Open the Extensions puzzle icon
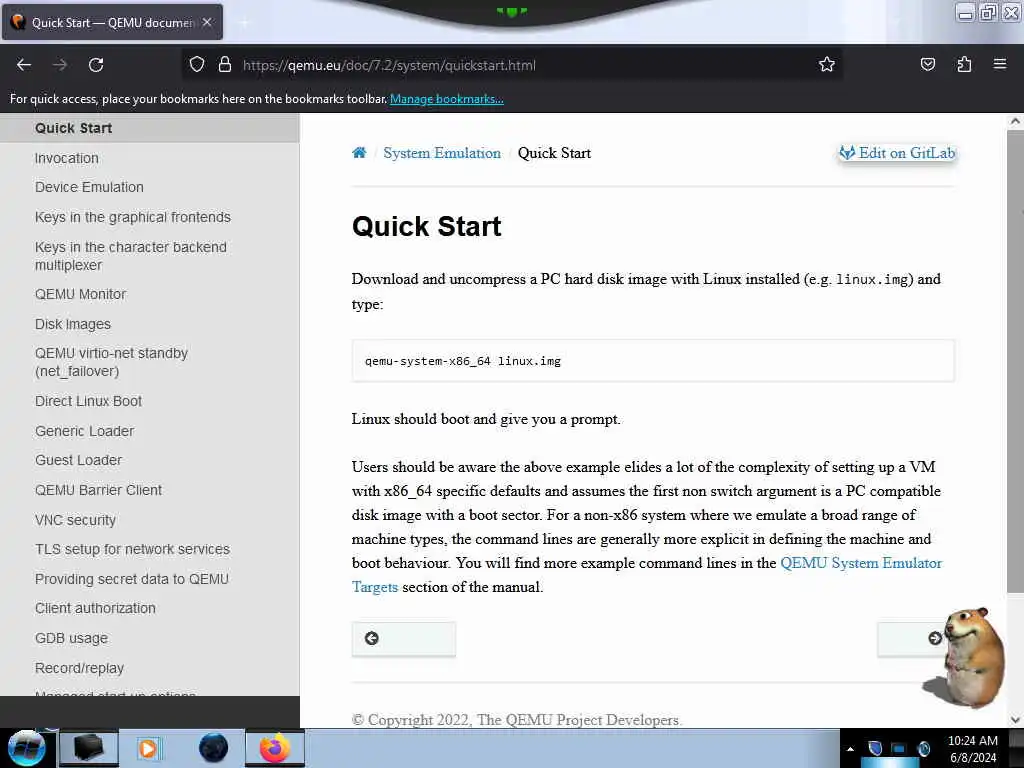 point(964,65)
